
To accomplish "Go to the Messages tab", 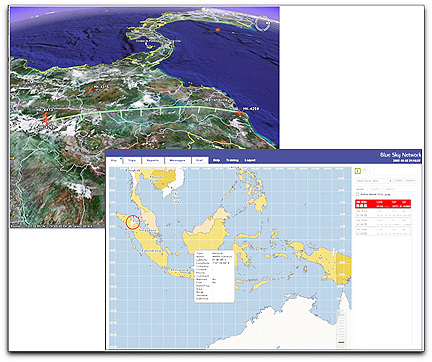I will [x=178, y=160].
